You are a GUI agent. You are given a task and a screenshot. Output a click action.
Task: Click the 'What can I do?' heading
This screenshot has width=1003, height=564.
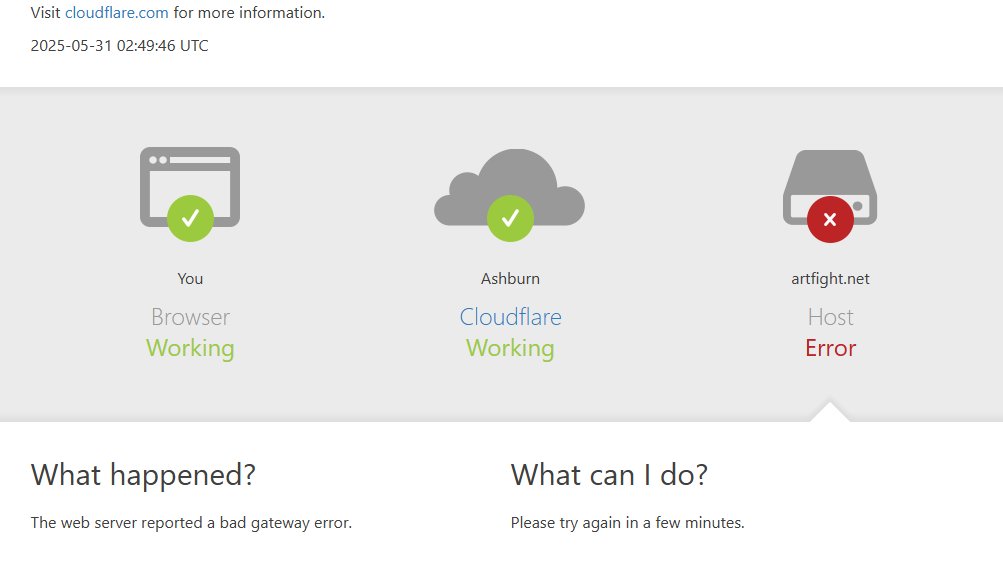tap(609, 475)
